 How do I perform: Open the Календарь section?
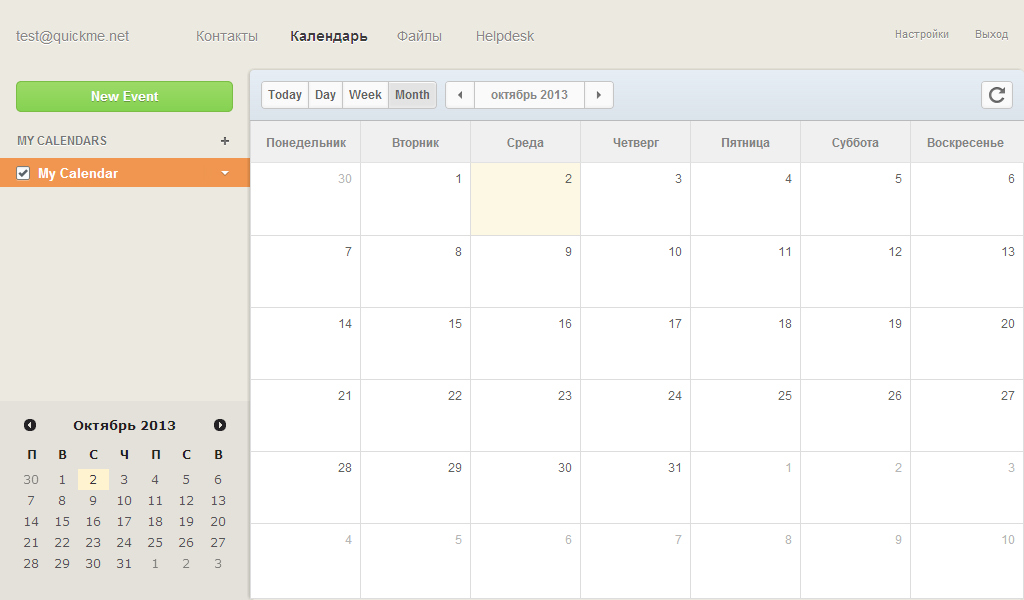click(328, 36)
